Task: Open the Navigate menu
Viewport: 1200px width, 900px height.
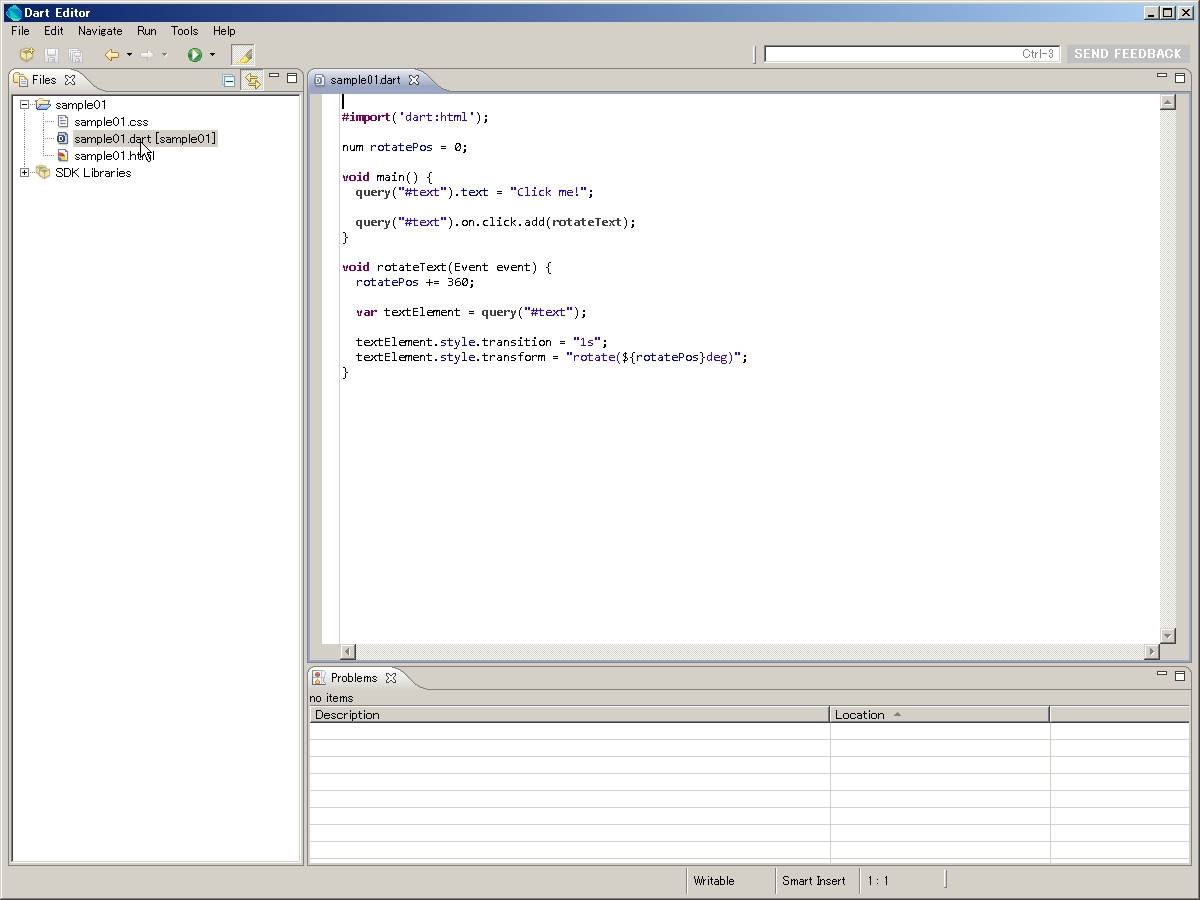Action: (100, 31)
